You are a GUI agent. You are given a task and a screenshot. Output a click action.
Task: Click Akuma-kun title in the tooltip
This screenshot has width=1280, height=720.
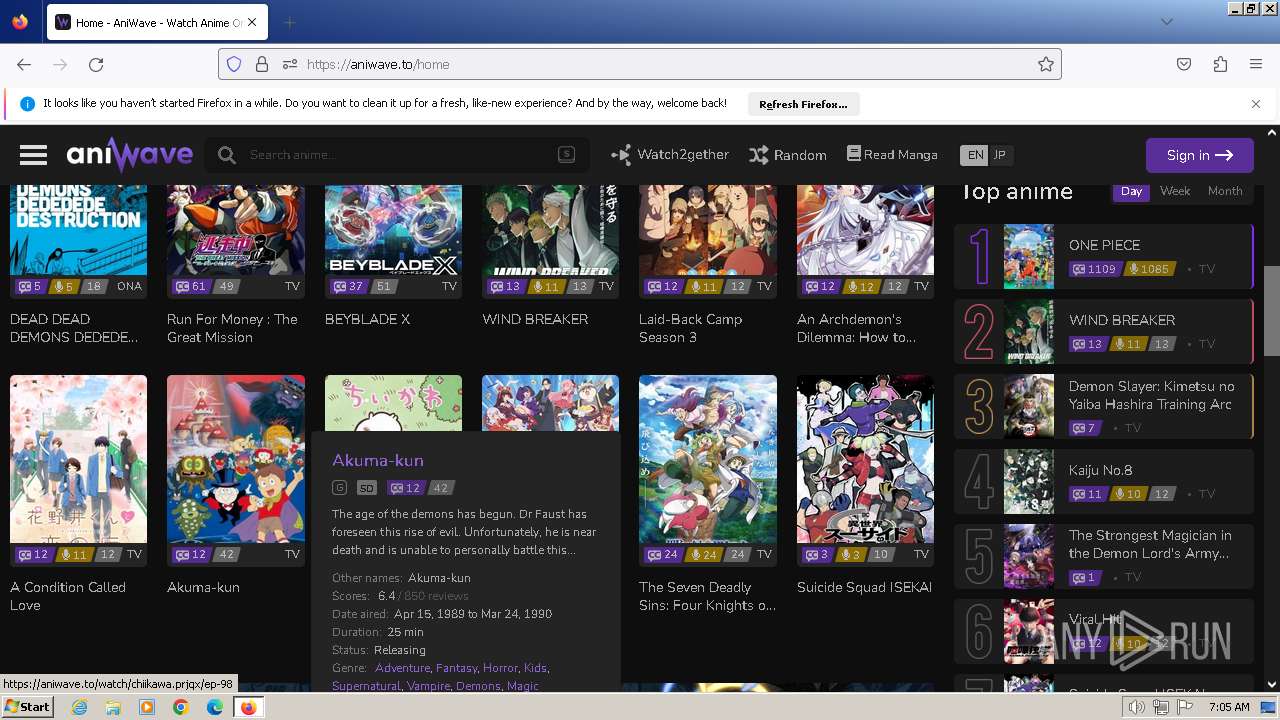[378, 460]
